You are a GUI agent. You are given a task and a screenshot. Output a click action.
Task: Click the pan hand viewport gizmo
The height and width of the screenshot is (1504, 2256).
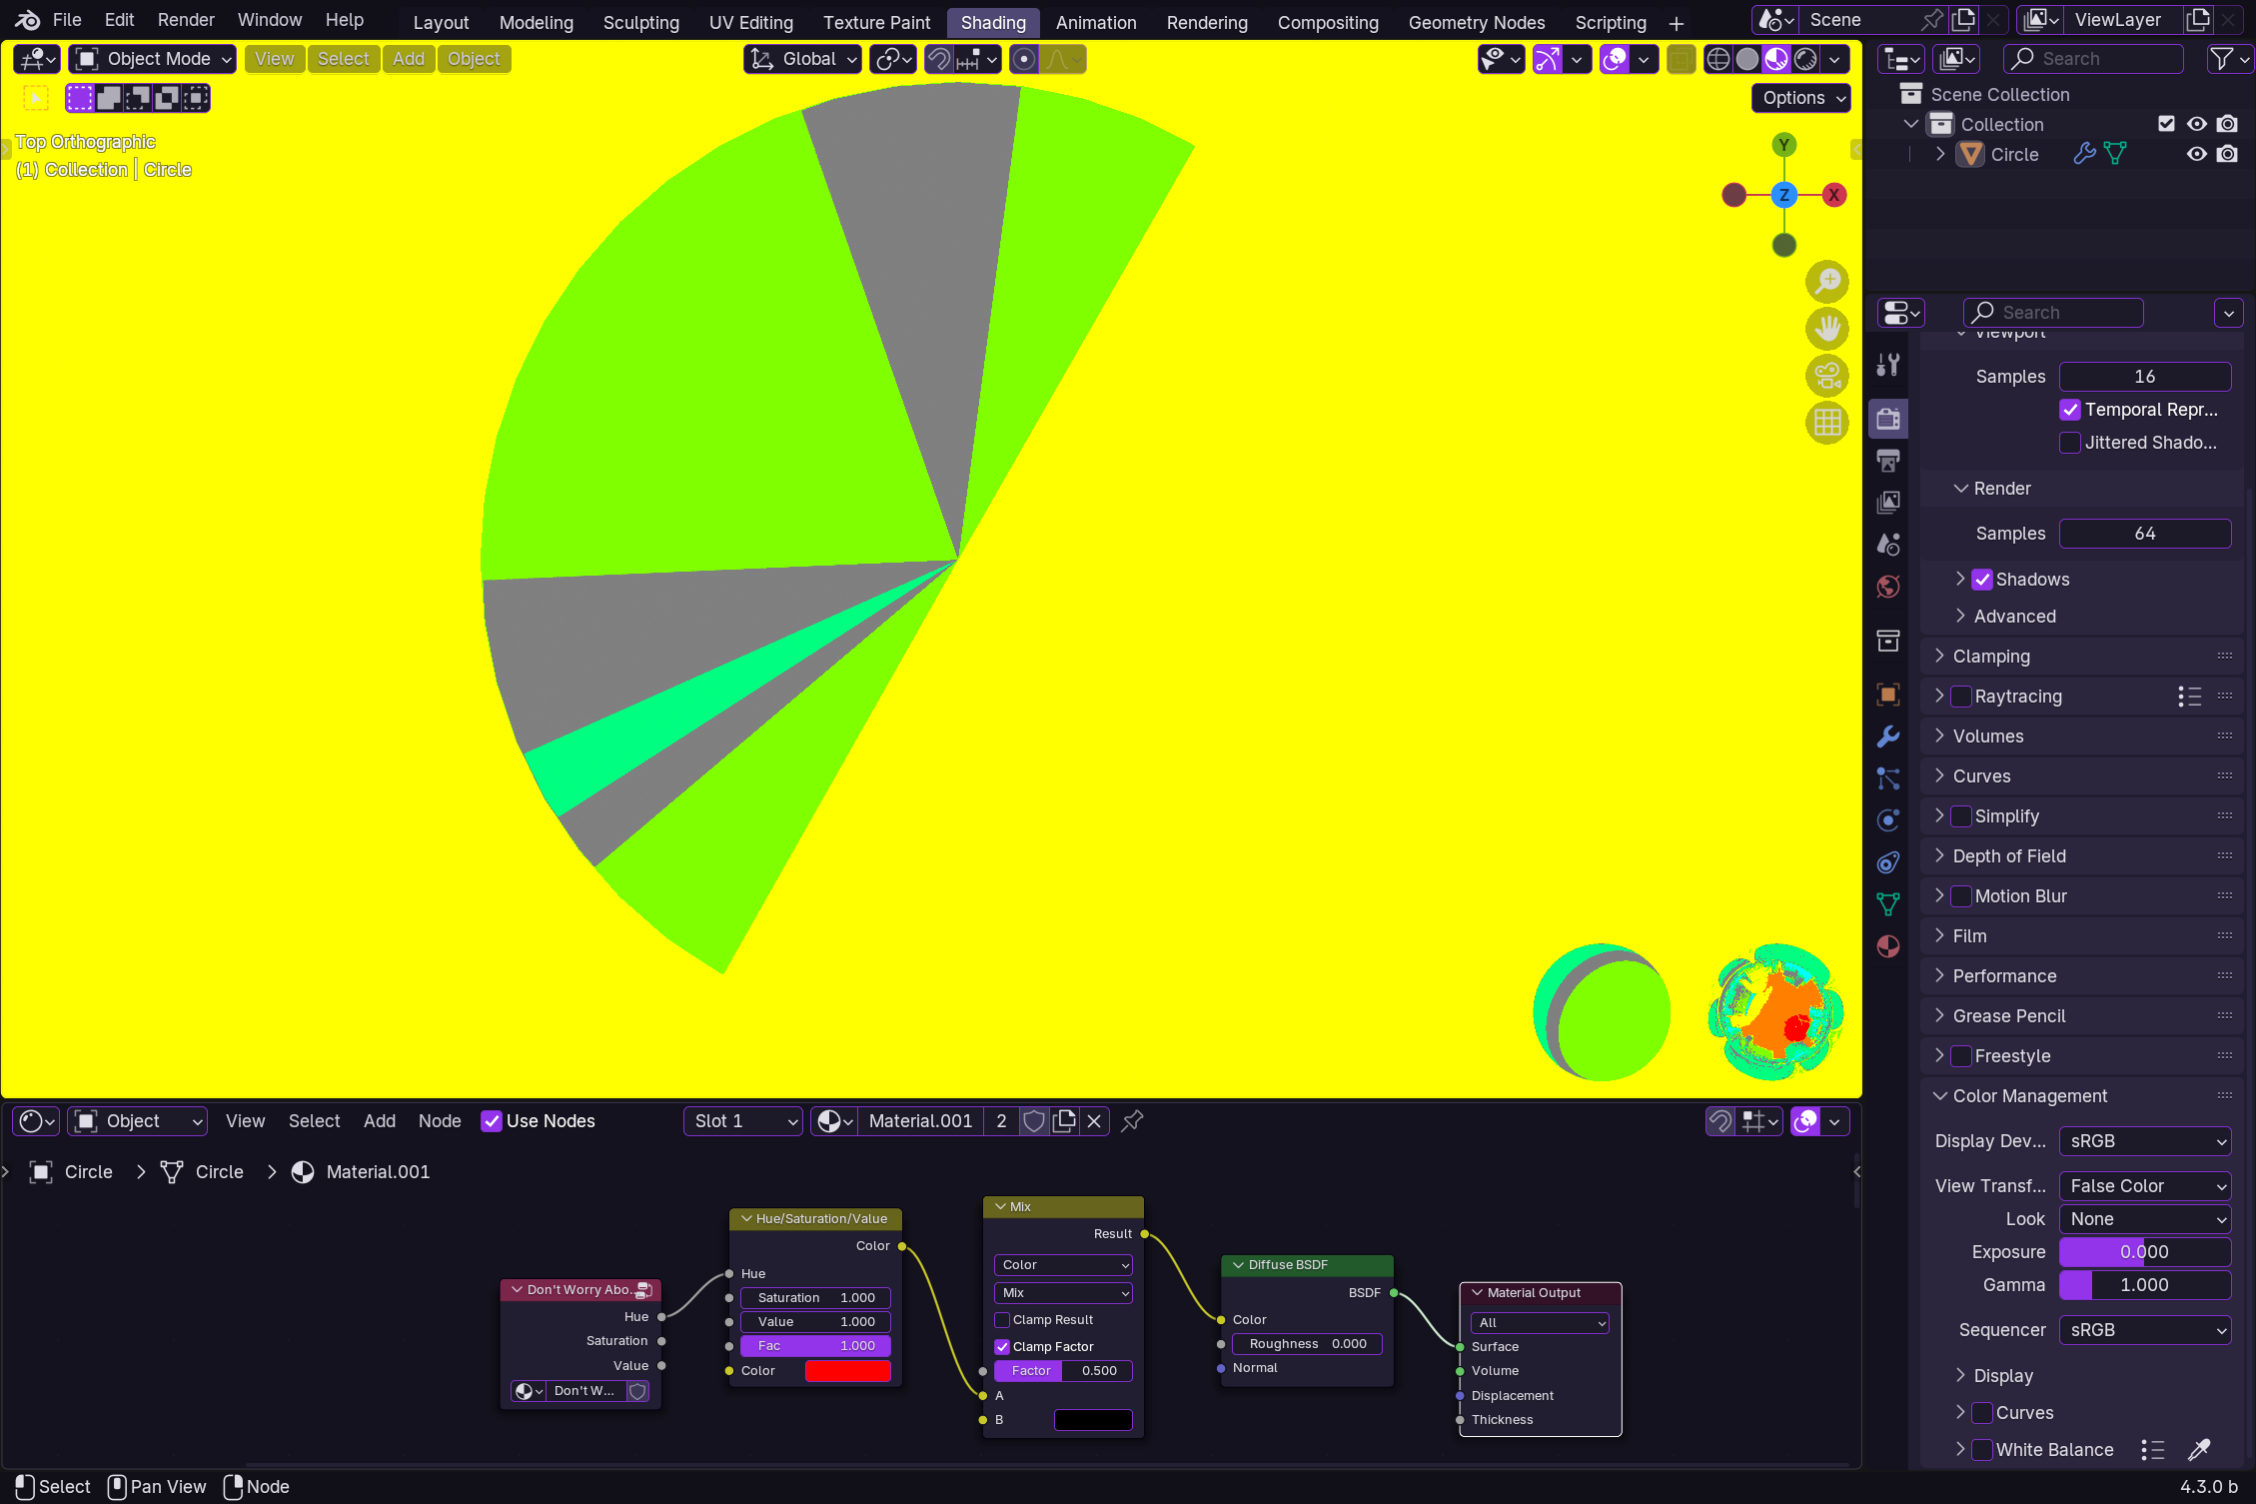1827,329
